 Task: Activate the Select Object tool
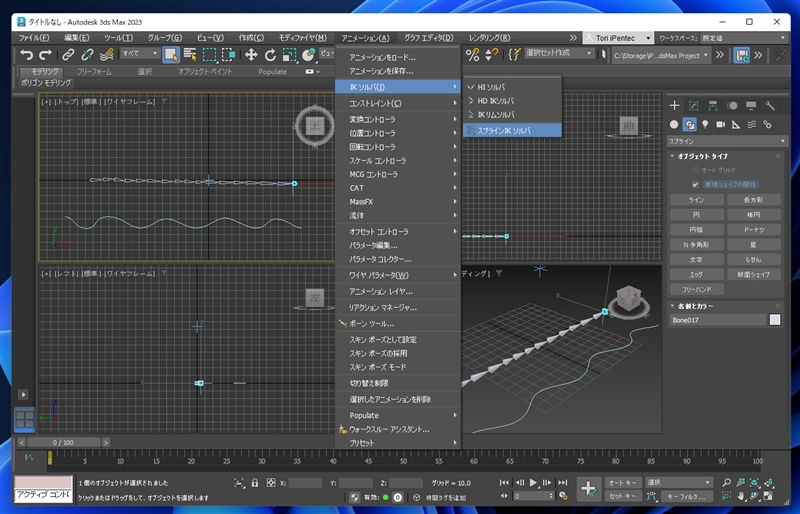[x=171, y=55]
